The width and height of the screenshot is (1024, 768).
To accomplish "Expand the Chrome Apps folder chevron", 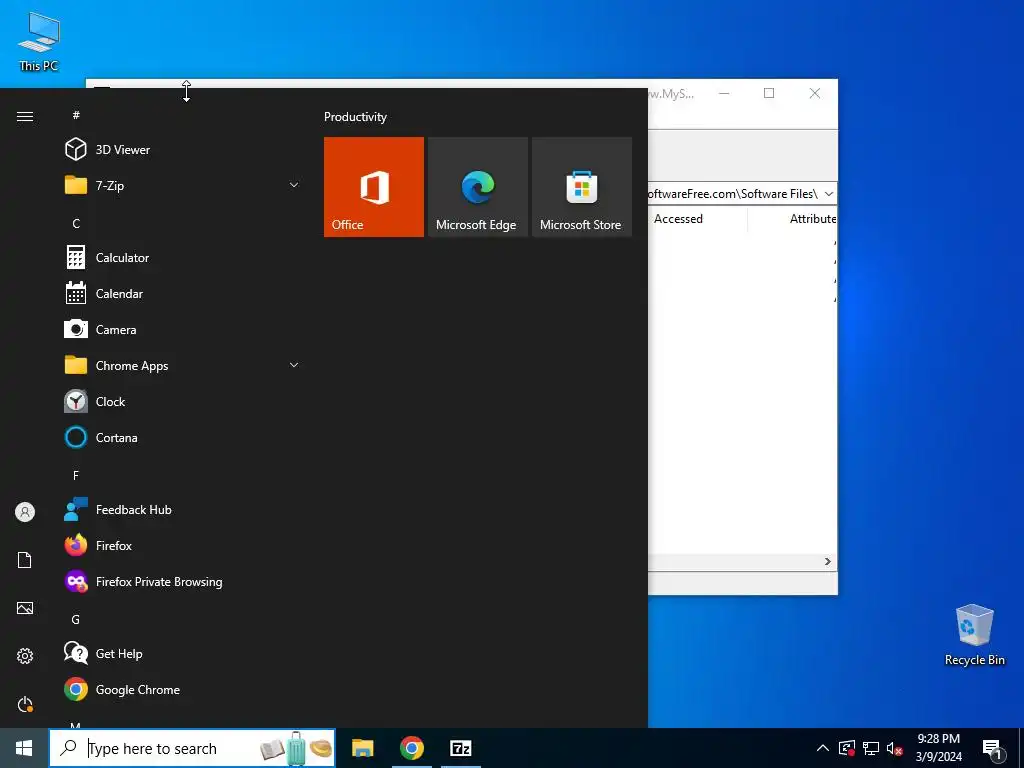I will pos(294,366).
